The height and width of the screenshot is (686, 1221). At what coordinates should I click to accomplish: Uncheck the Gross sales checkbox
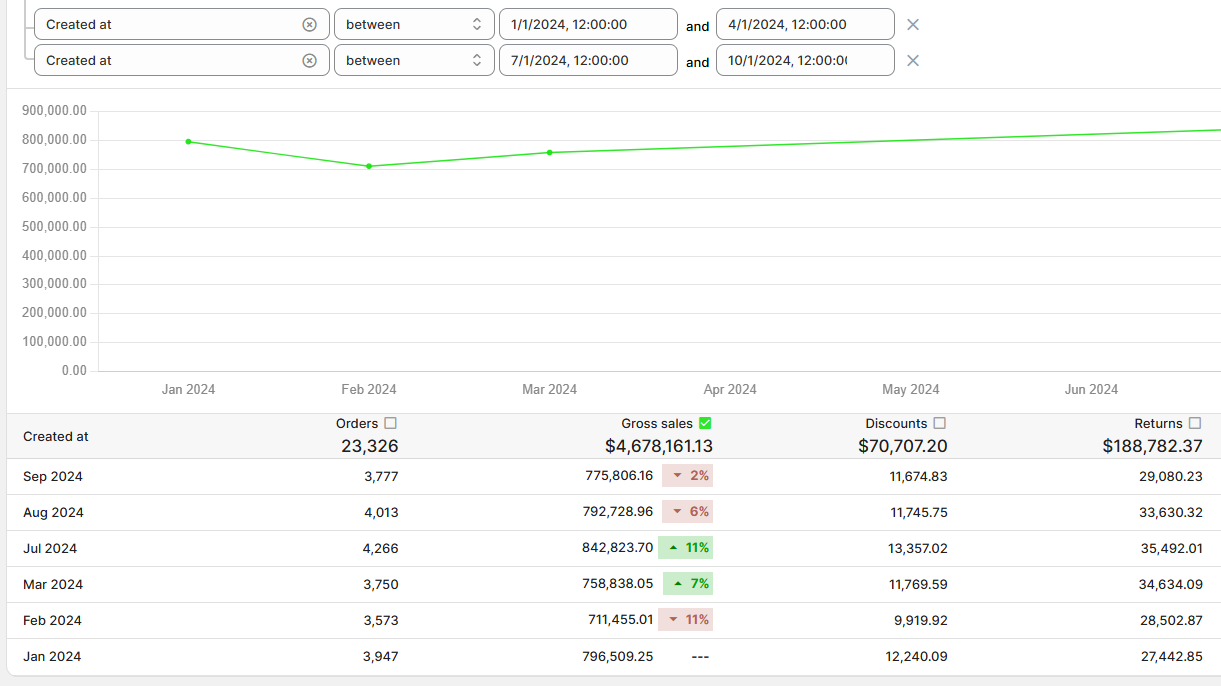click(x=705, y=423)
